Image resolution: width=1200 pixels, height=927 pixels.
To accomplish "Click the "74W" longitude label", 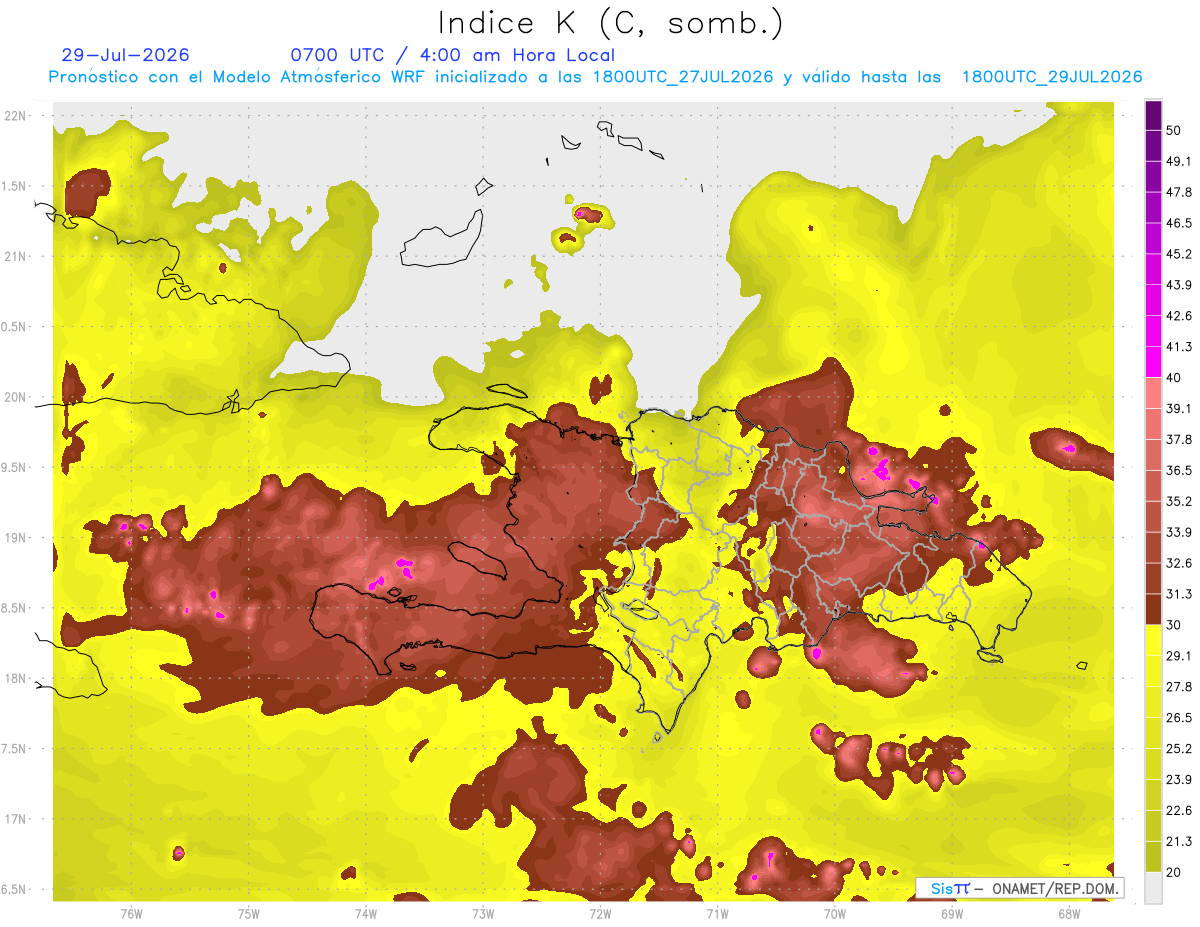I will tap(366, 913).
